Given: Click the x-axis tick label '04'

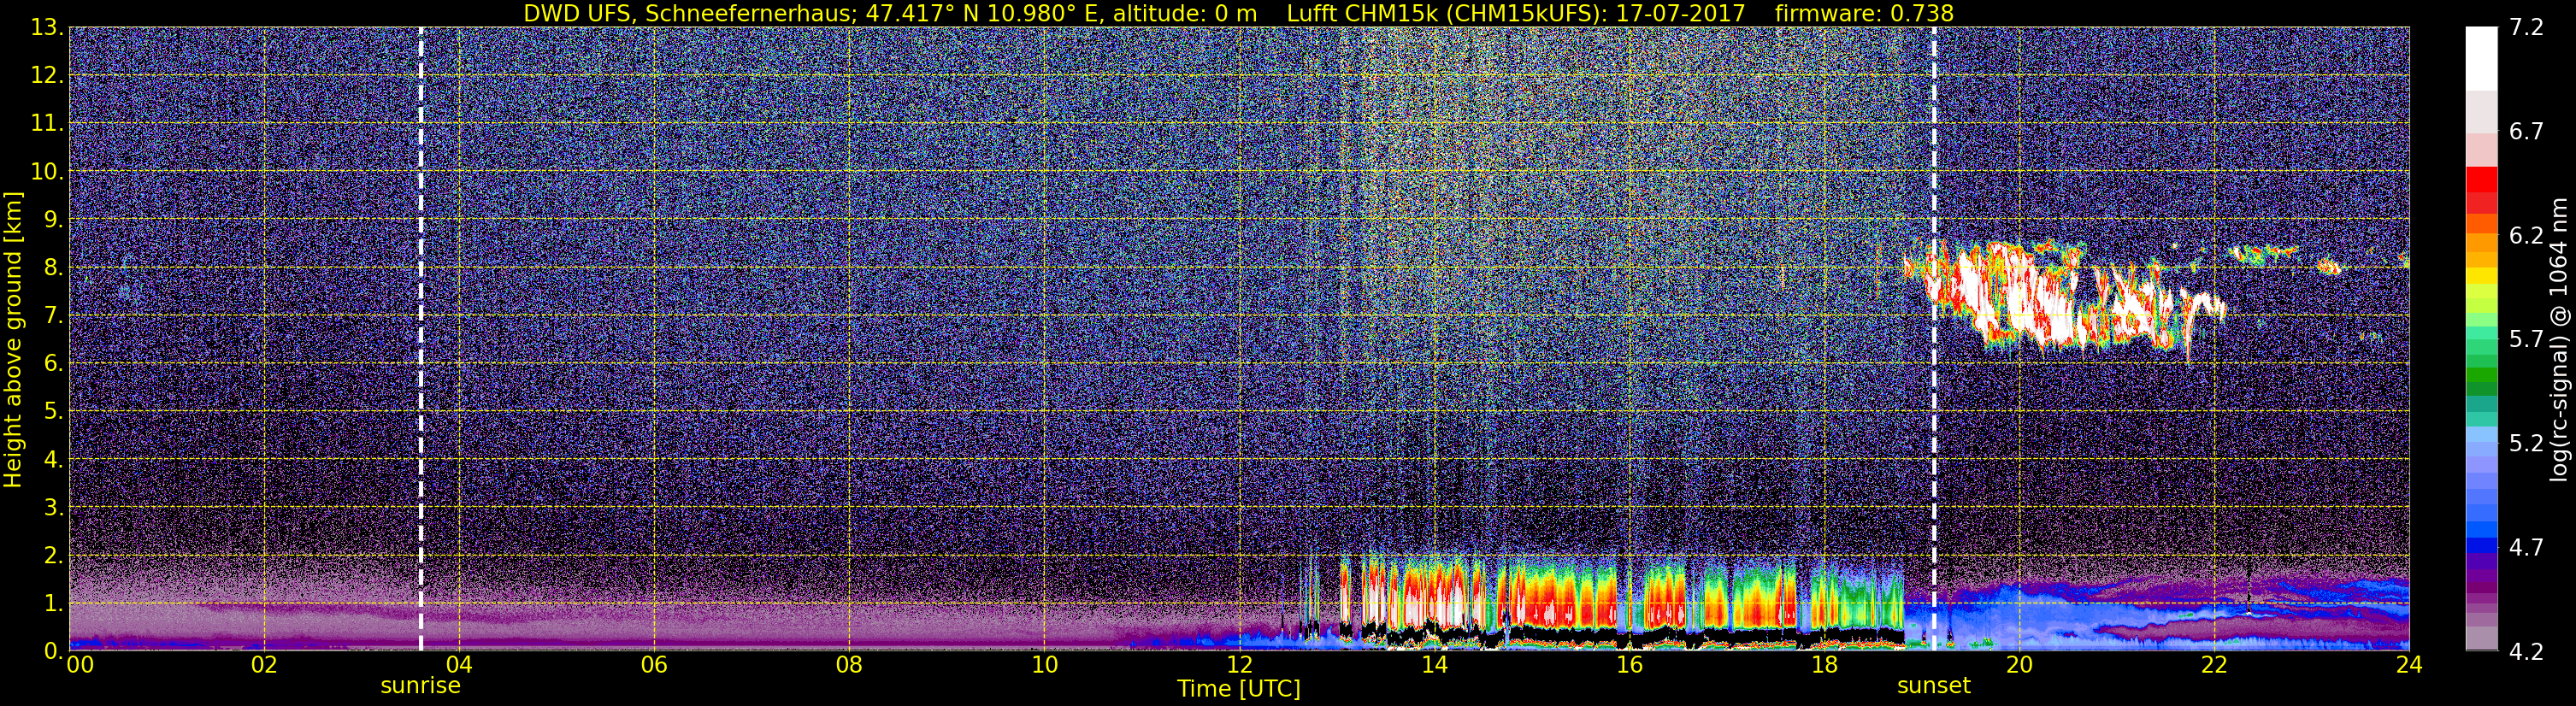Looking at the screenshot, I should [x=458, y=666].
